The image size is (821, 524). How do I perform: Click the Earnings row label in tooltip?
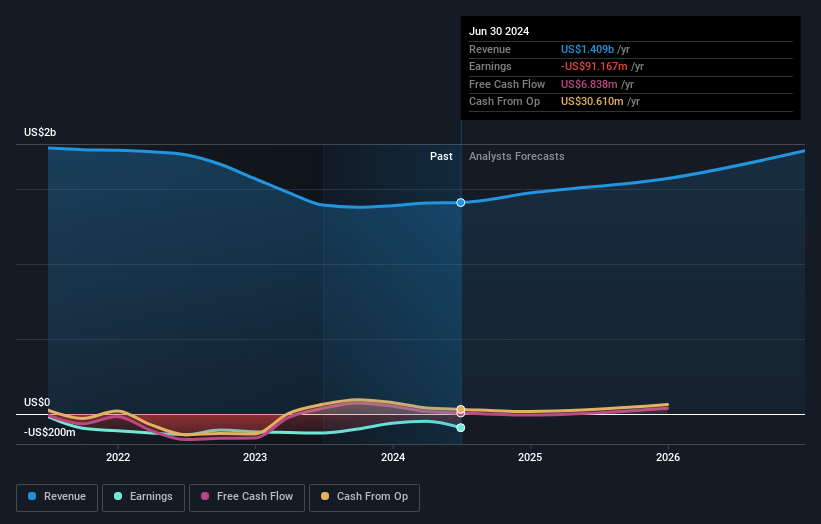[490, 66]
